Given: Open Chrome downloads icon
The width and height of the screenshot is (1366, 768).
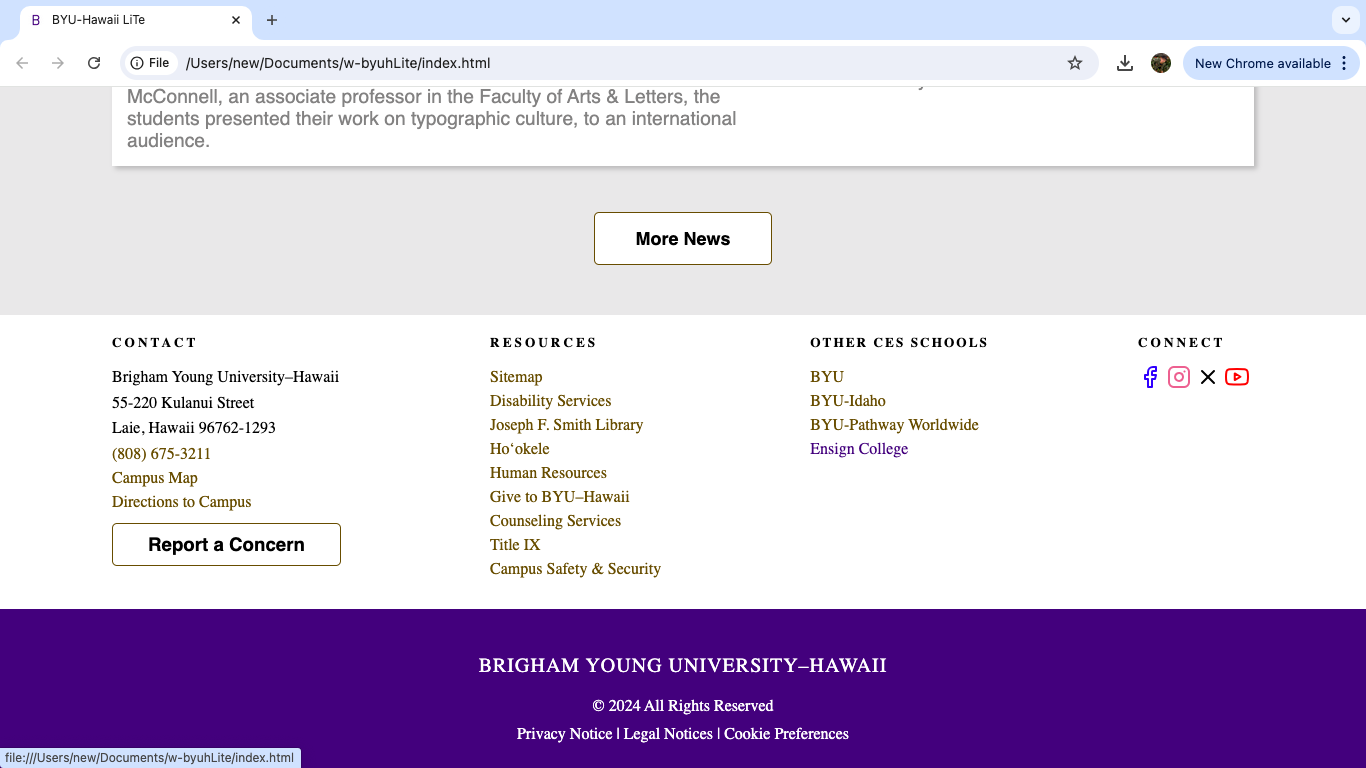Looking at the screenshot, I should pos(1125,63).
